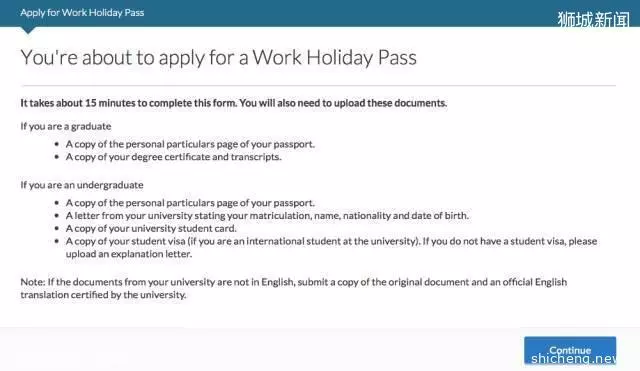Click the page heading about Work Holiday Pass
Image resolution: width=640 pixels, height=371 pixels.
tap(218, 57)
